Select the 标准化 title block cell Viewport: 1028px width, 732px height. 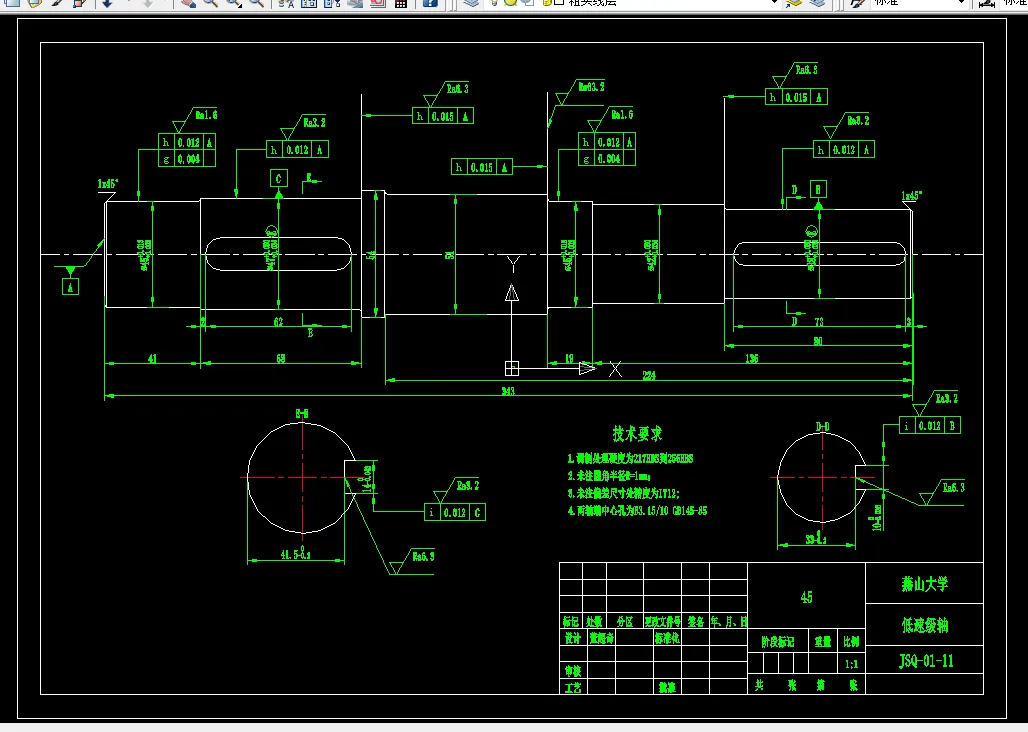[x=667, y=638]
